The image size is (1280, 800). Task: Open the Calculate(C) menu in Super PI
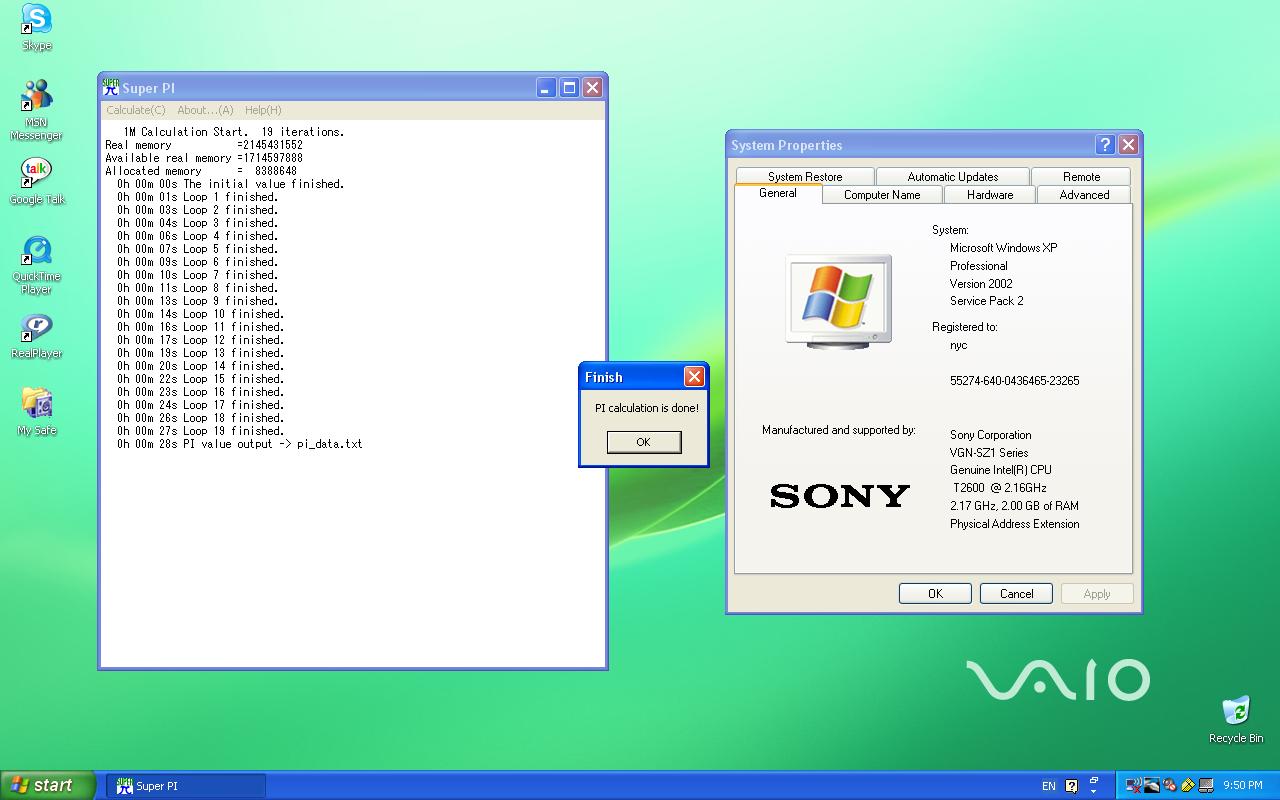(136, 110)
